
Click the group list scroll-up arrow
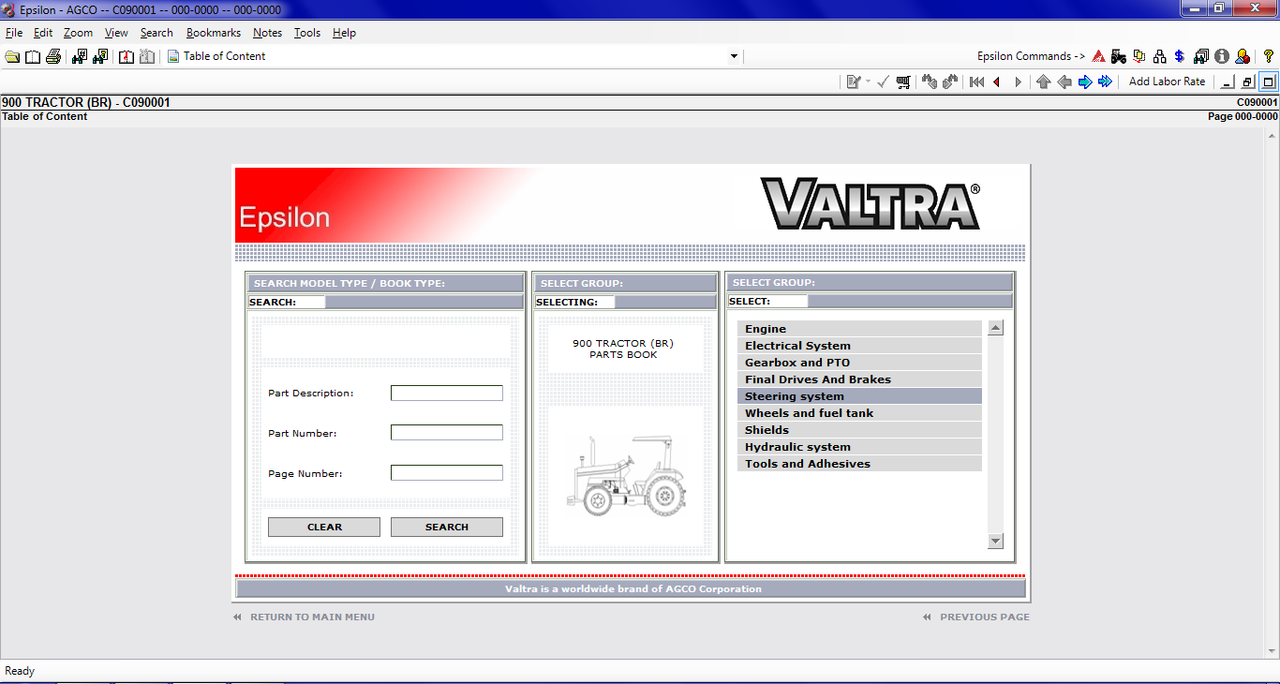pyautogui.click(x=995, y=328)
